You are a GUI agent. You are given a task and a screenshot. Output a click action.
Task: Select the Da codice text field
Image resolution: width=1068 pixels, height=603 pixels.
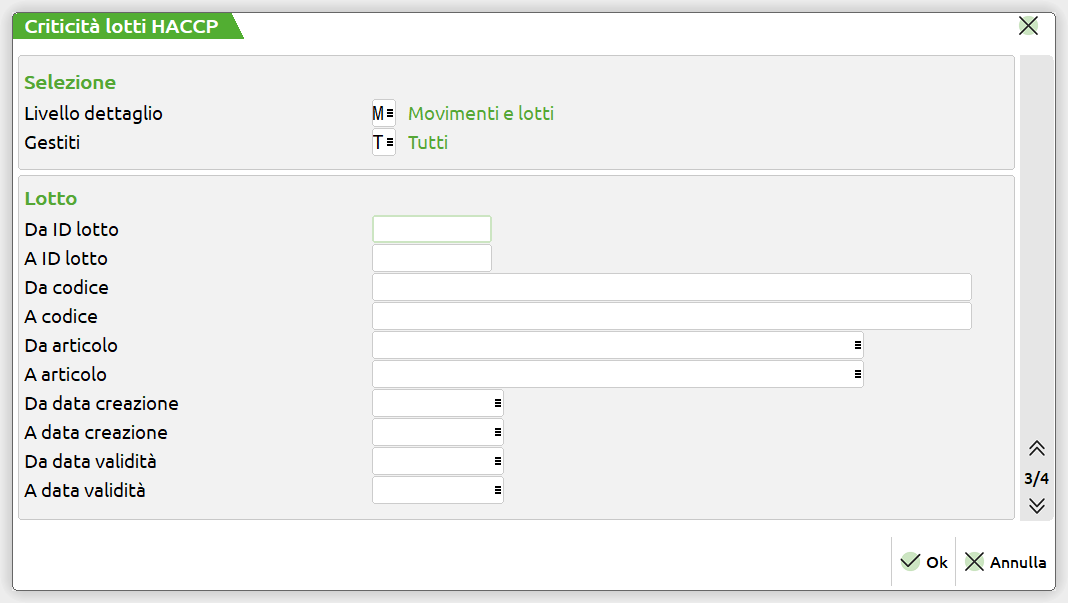click(x=671, y=287)
